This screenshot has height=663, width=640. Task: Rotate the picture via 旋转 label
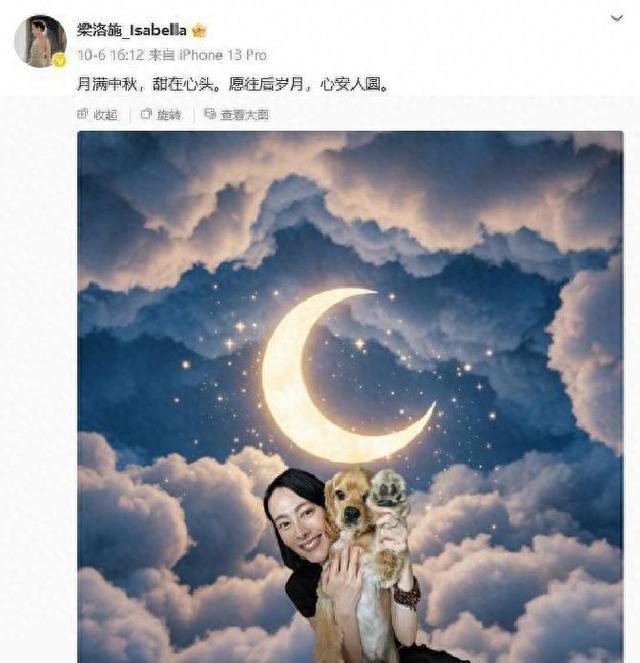(169, 115)
